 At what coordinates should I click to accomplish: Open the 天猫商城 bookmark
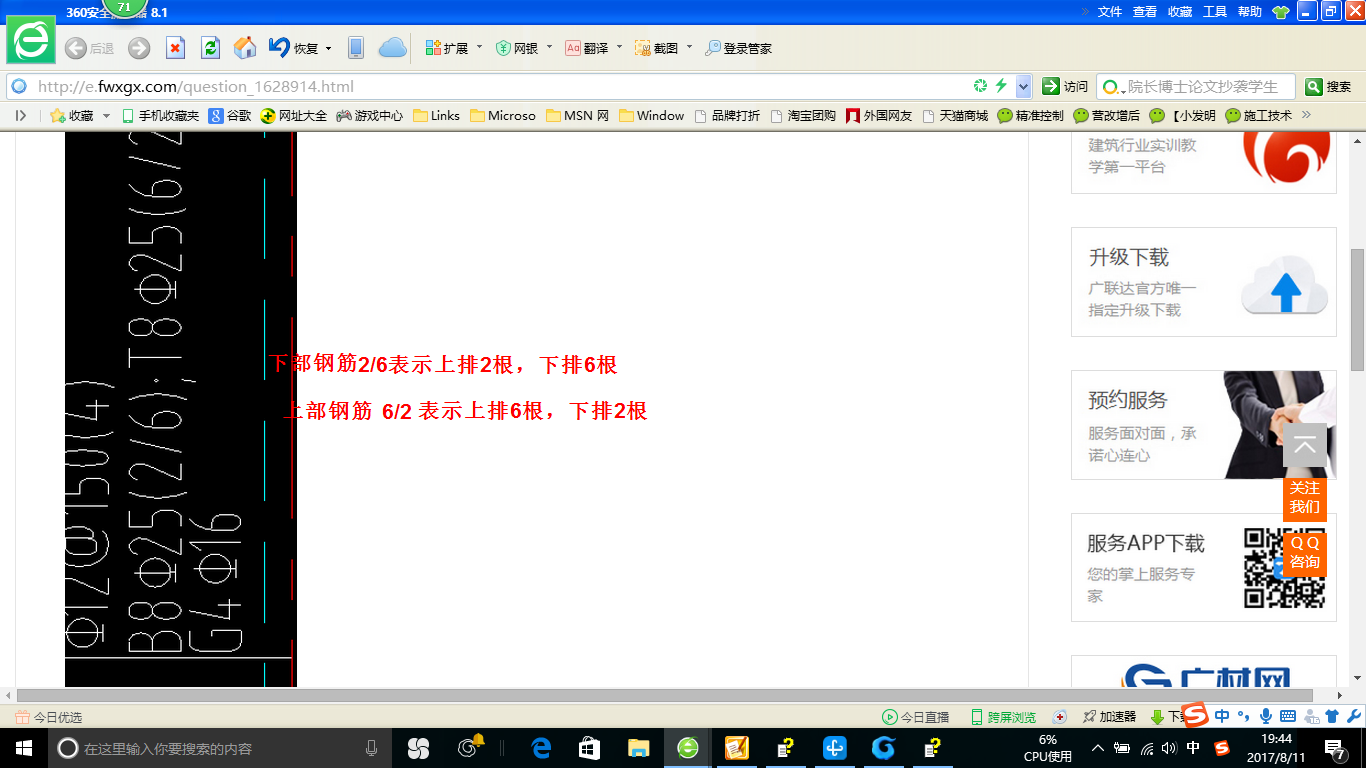click(955, 116)
